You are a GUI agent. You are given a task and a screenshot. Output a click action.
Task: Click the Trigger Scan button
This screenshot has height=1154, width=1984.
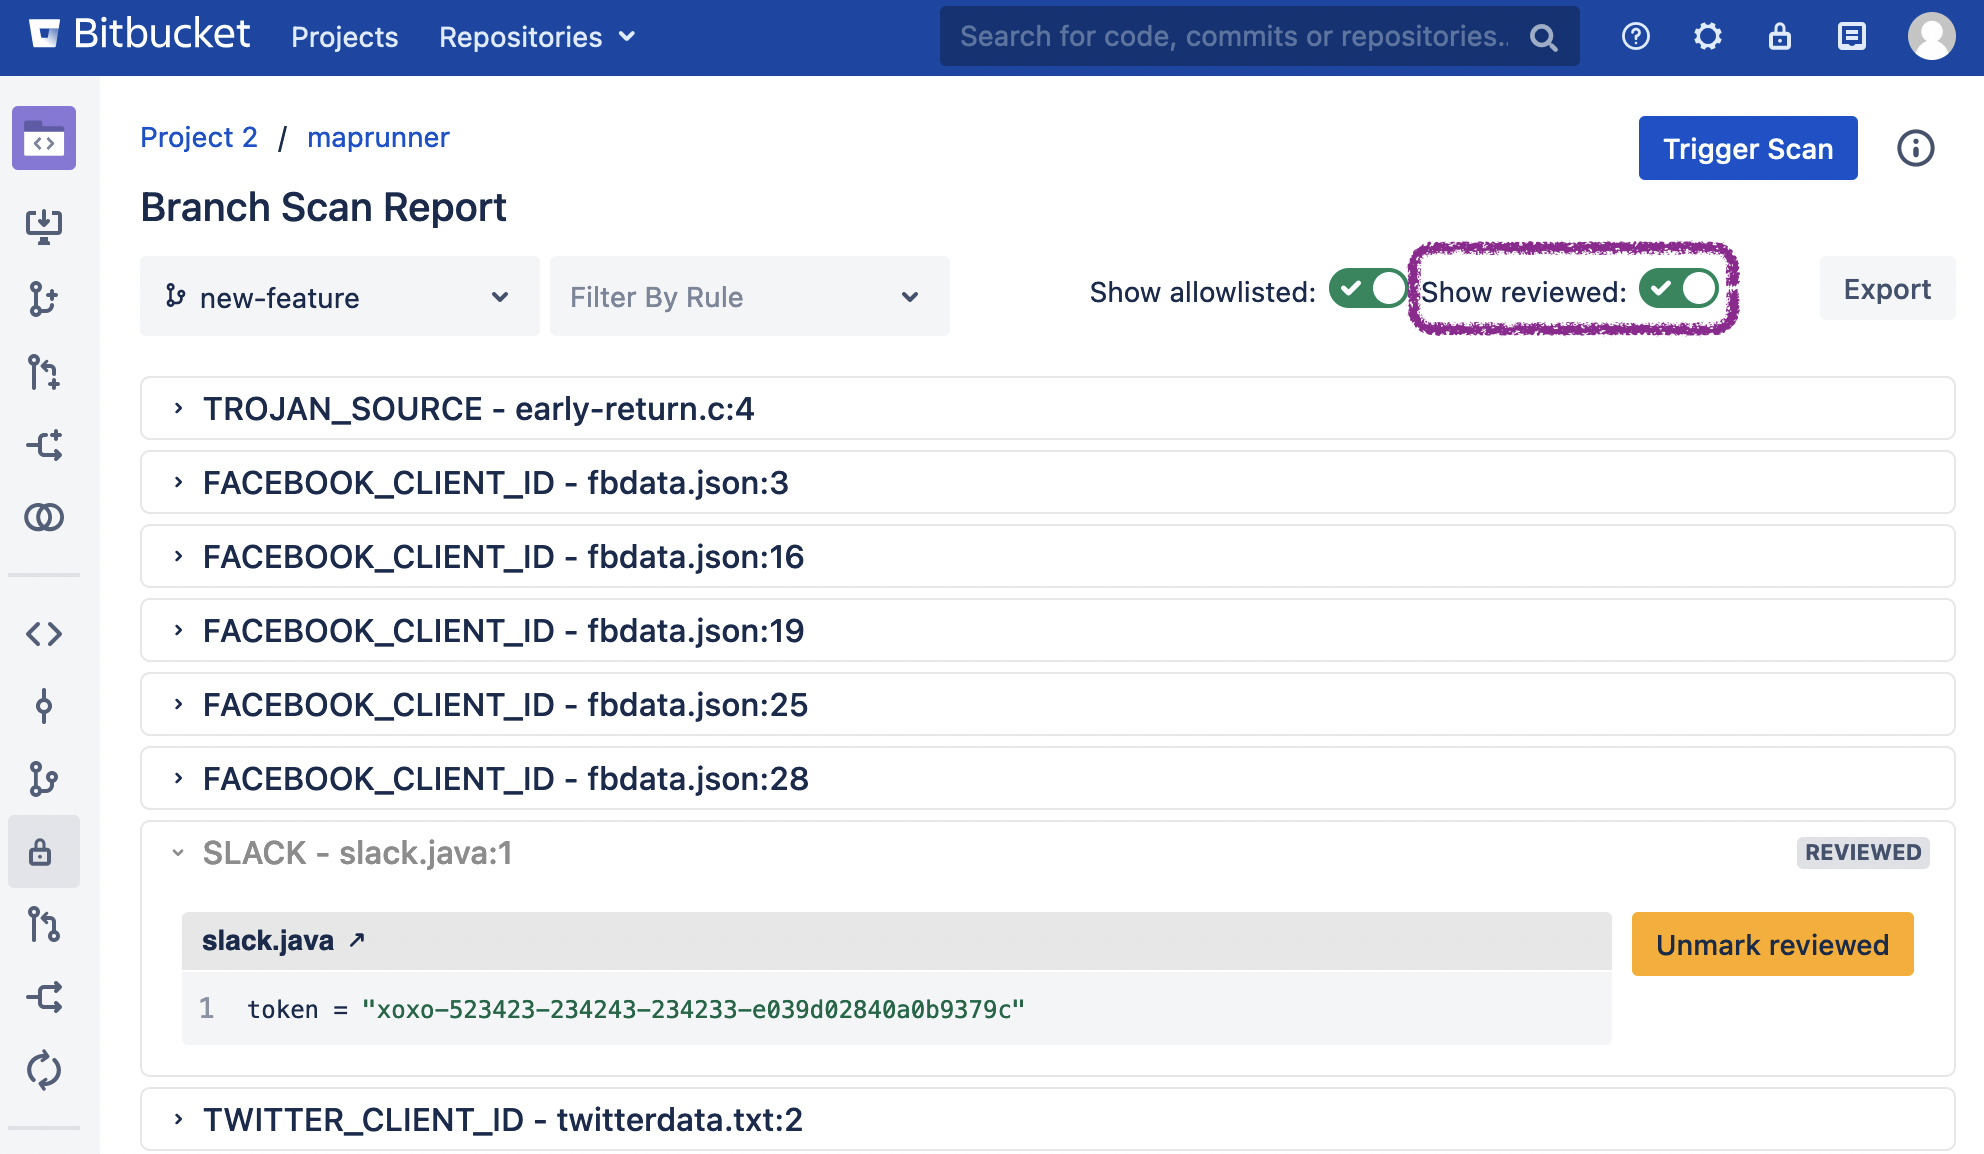click(1747, 149)
